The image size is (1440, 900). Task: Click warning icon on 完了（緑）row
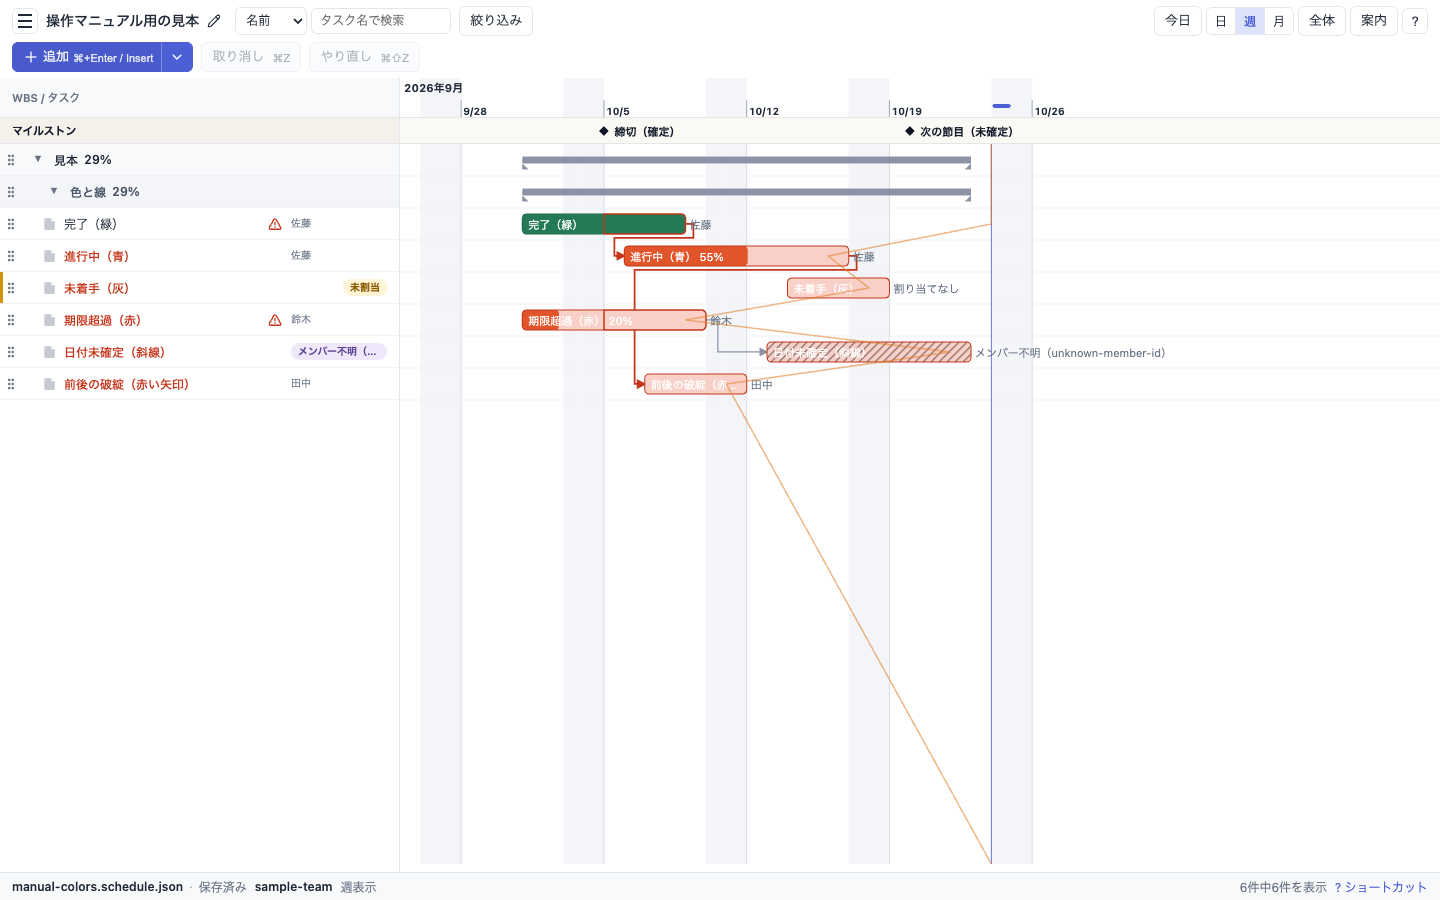275,224
